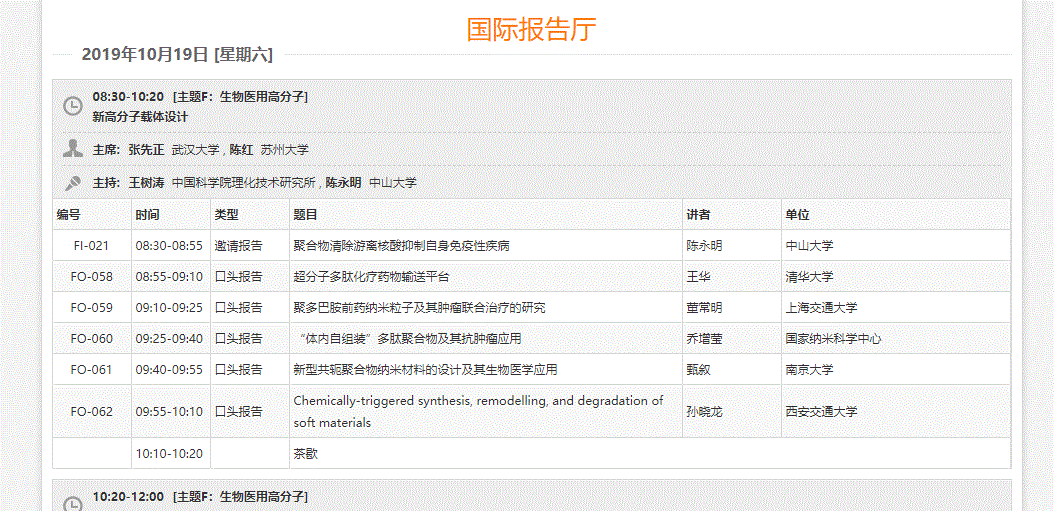Click the 题目 column header
The image size is (1054, 511).
[x=305, y=215]
